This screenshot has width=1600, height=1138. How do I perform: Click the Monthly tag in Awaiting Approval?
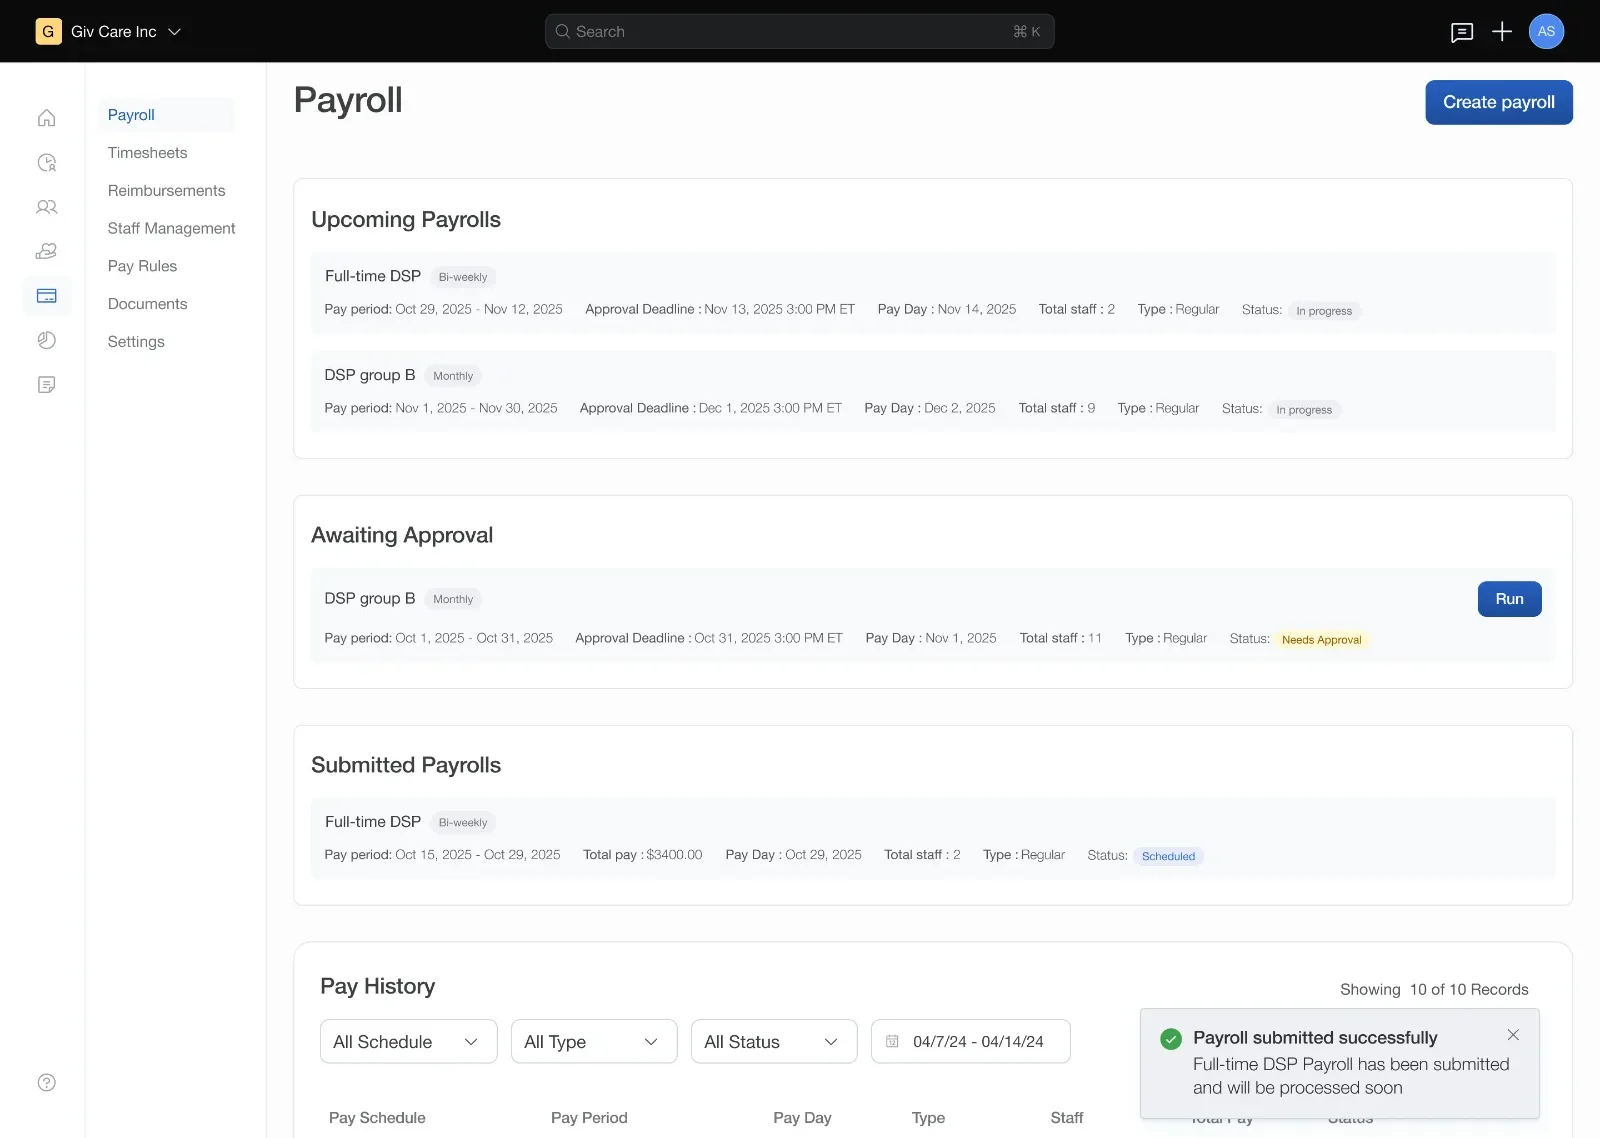point(453,599)
